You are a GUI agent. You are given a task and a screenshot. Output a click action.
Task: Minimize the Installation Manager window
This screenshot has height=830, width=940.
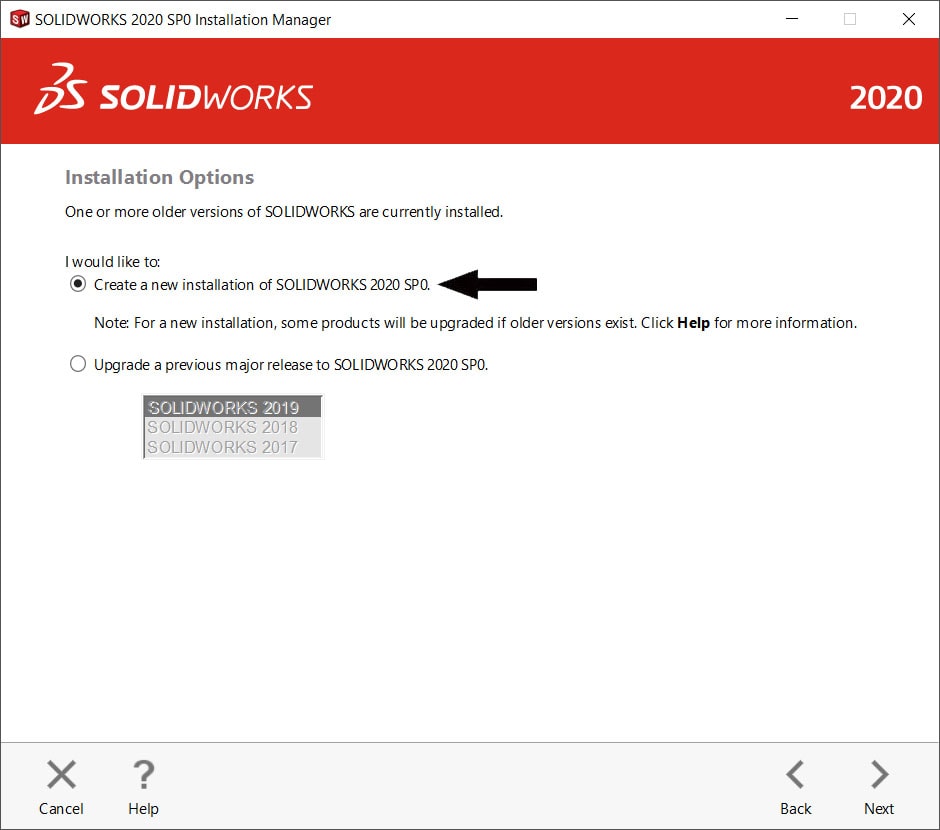click(x=793, y=18)
